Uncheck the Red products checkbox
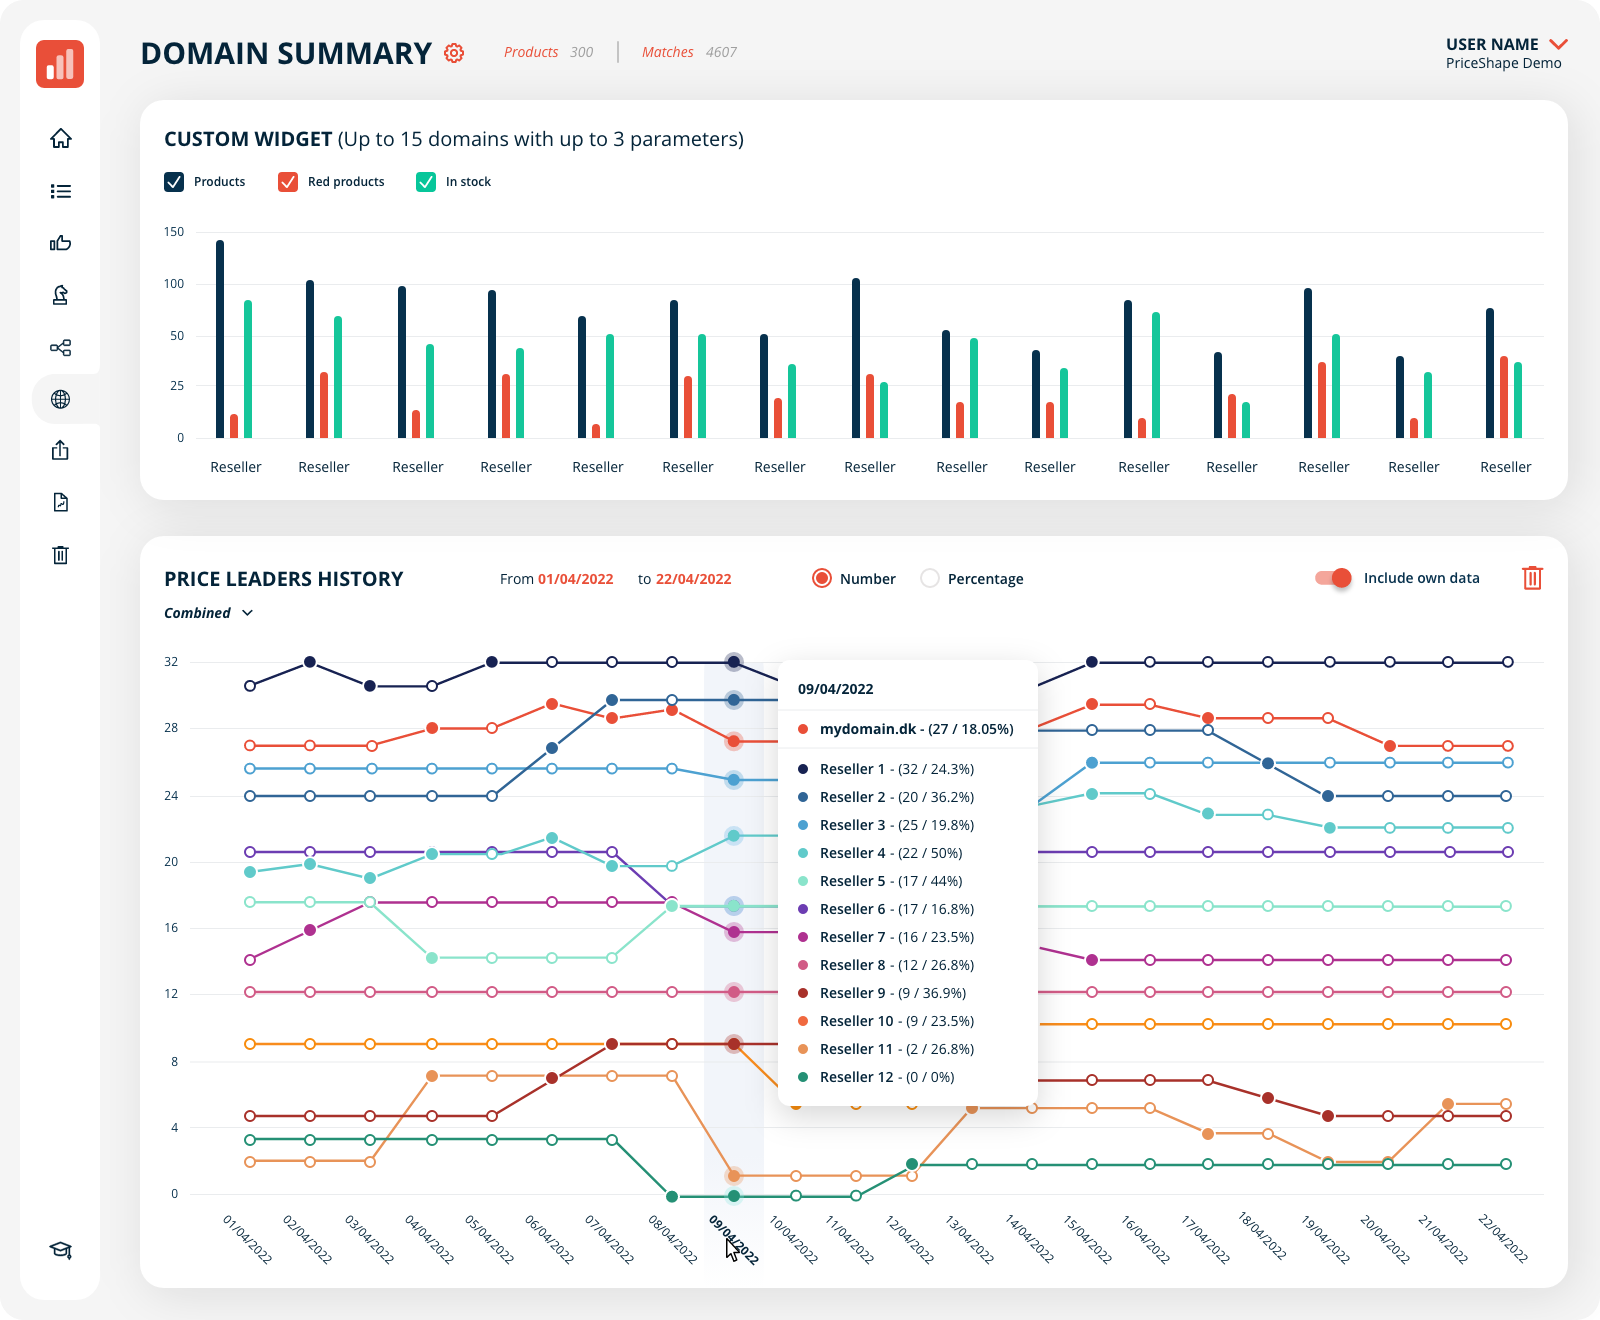Viewport: 1600px width, 1320px height. point(288,182)
